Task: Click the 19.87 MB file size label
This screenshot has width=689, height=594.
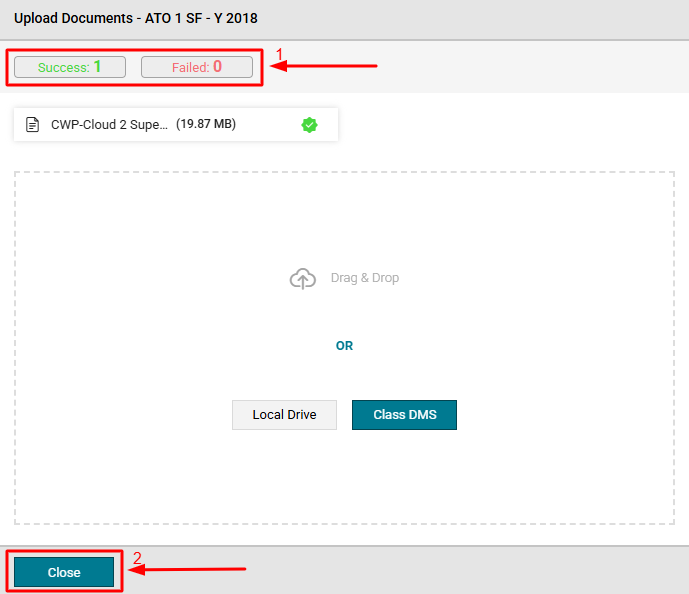Action: 206,125
